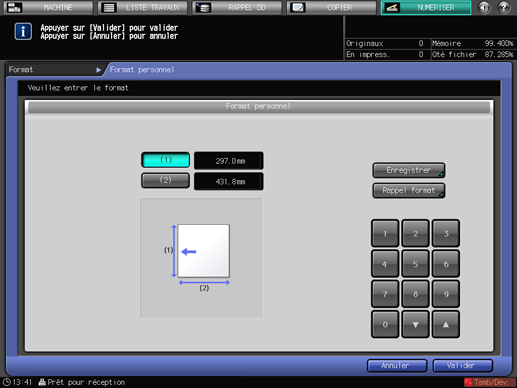Open Rappel format list
The height and width of the screenshot is (388, 517).
click(x=409, y=191)
